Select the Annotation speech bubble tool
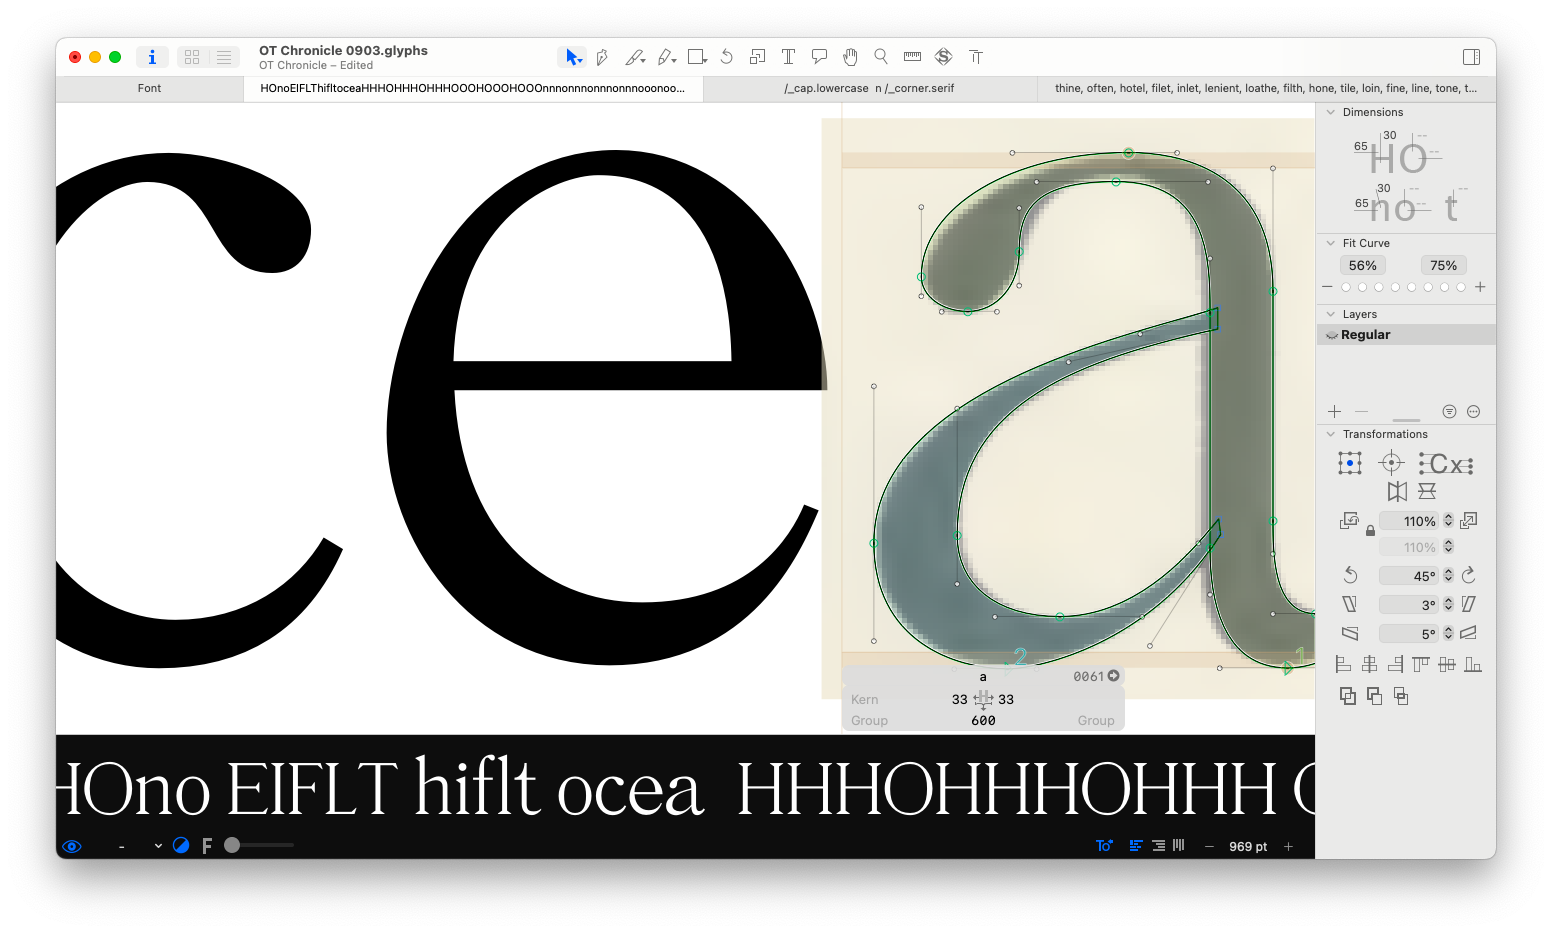 819,57
